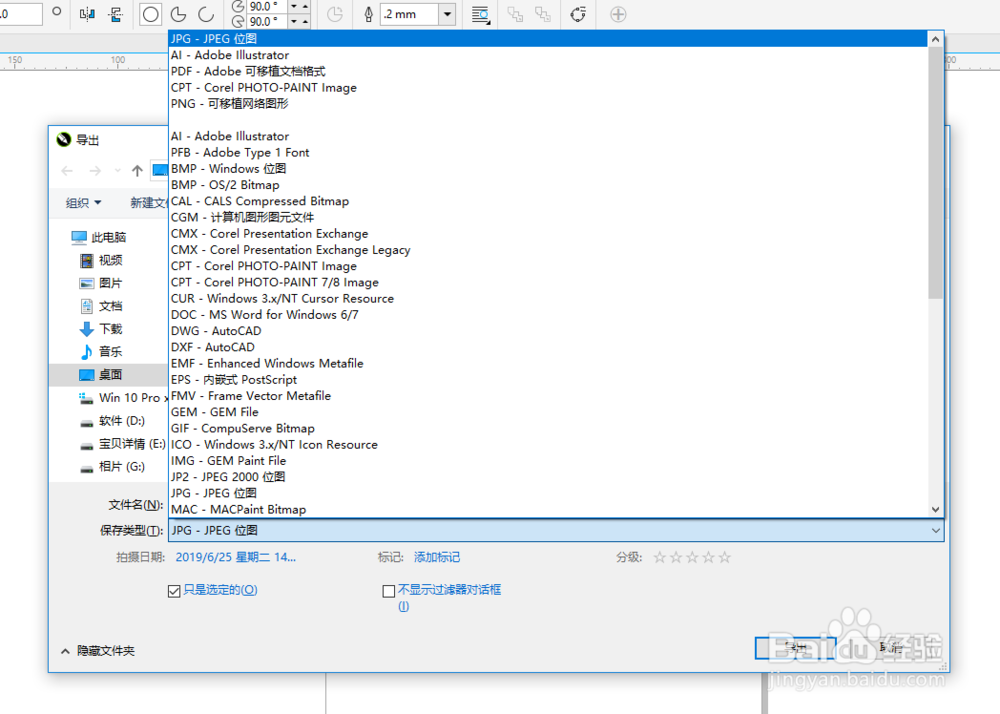Open the outline width dropdown arrow
Viewport: 1000px width, 714px height.
tap(448, 14)
